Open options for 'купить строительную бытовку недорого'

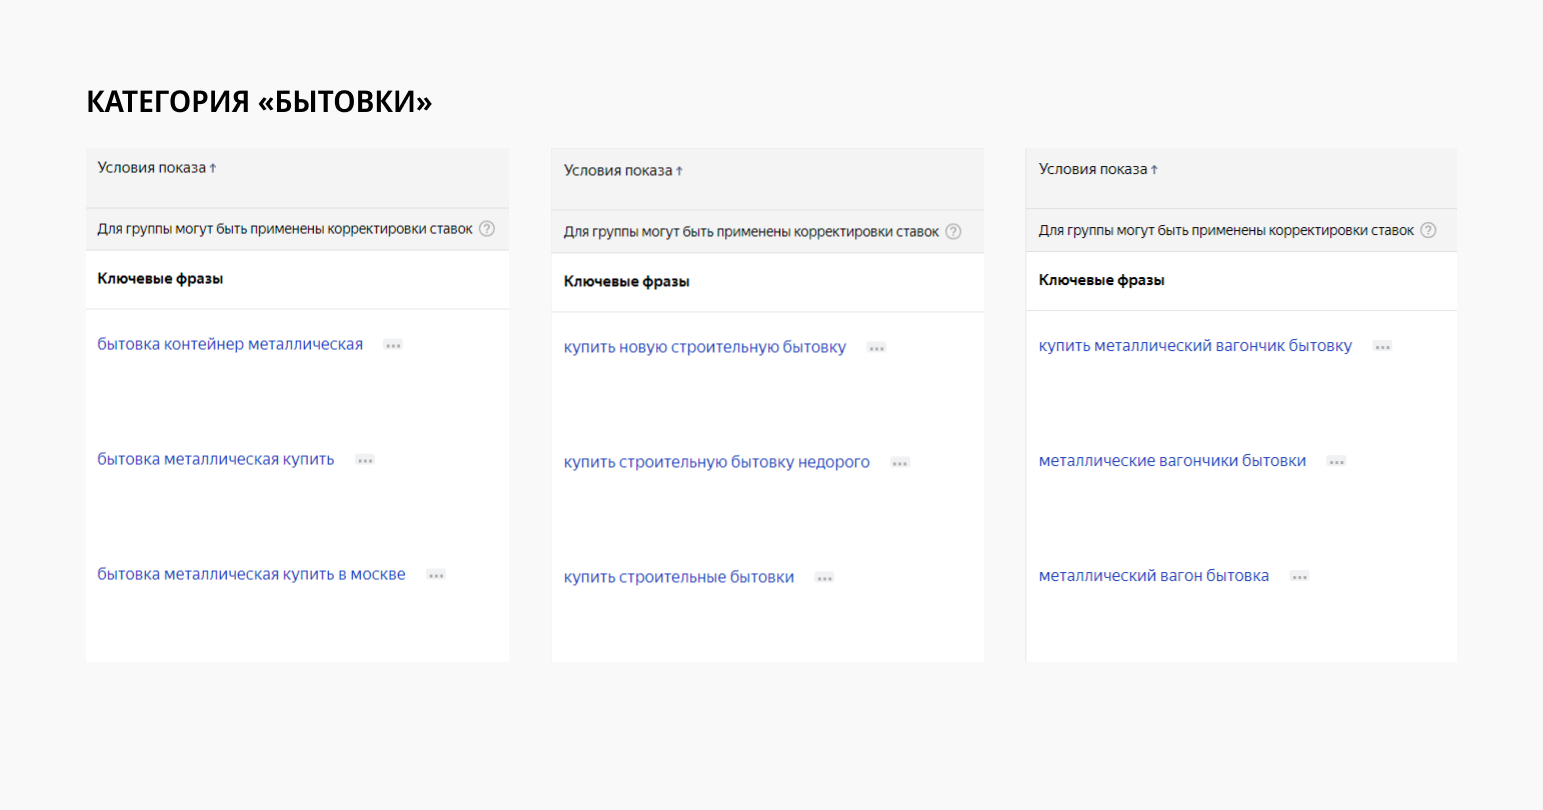(900, 463)
